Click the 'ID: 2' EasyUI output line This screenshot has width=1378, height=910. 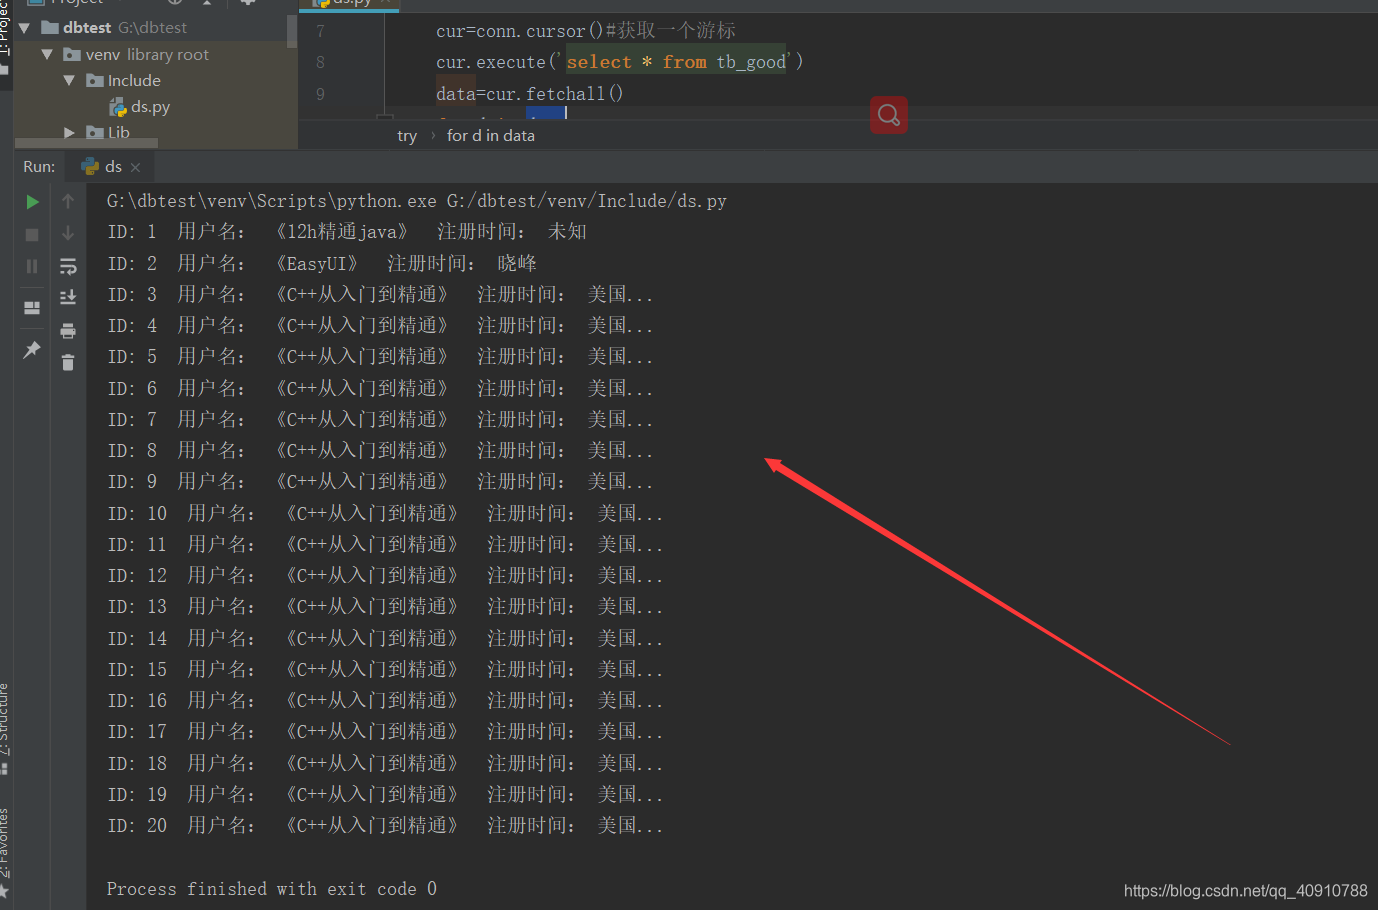pos(322,264)
